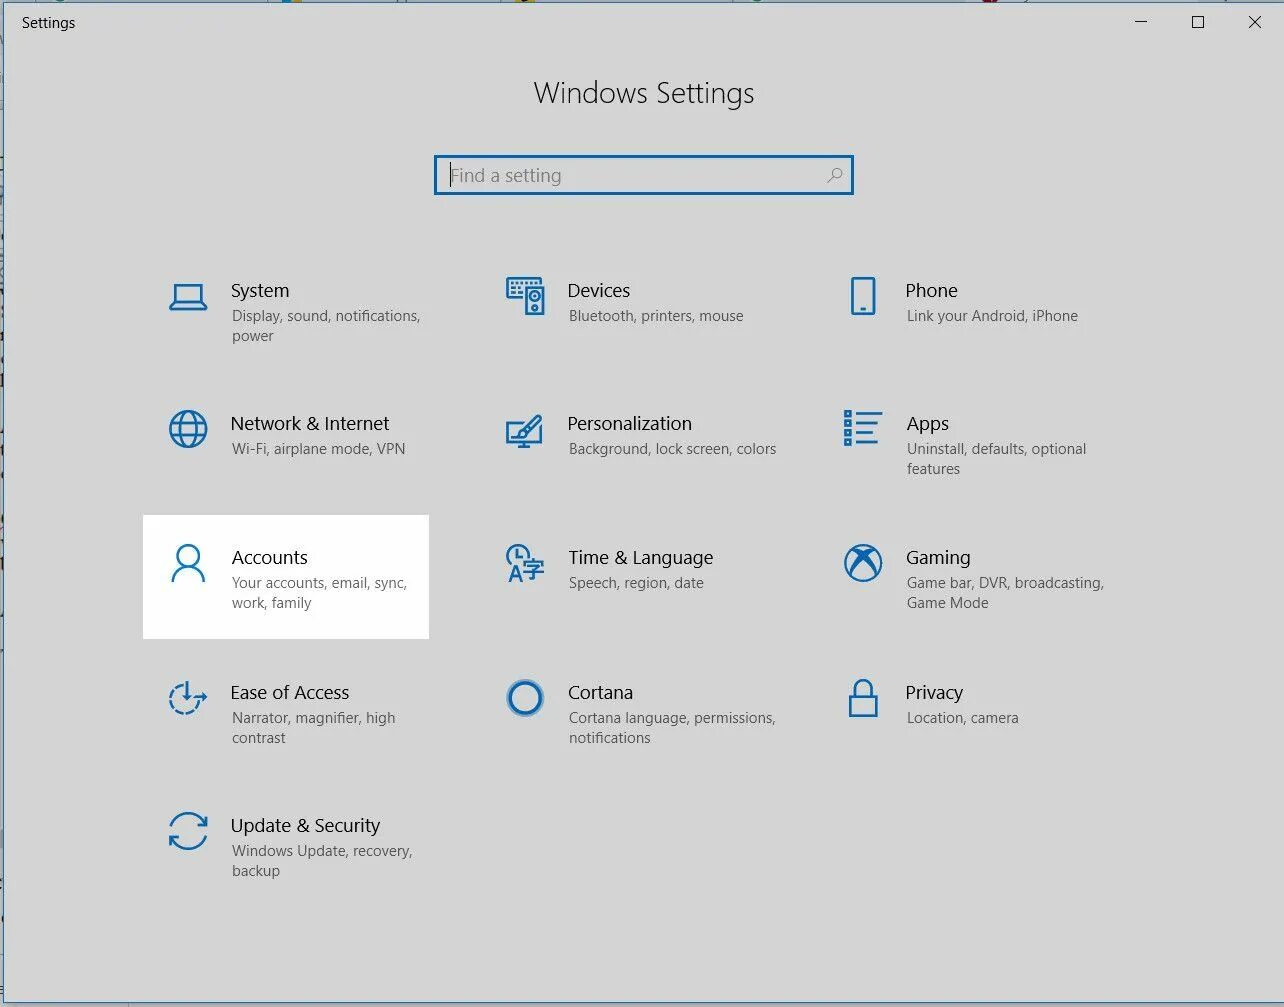Viewport: 1284px width, 1007px height.
Task: Open the Devices settings title
Action: click(599, 291)
